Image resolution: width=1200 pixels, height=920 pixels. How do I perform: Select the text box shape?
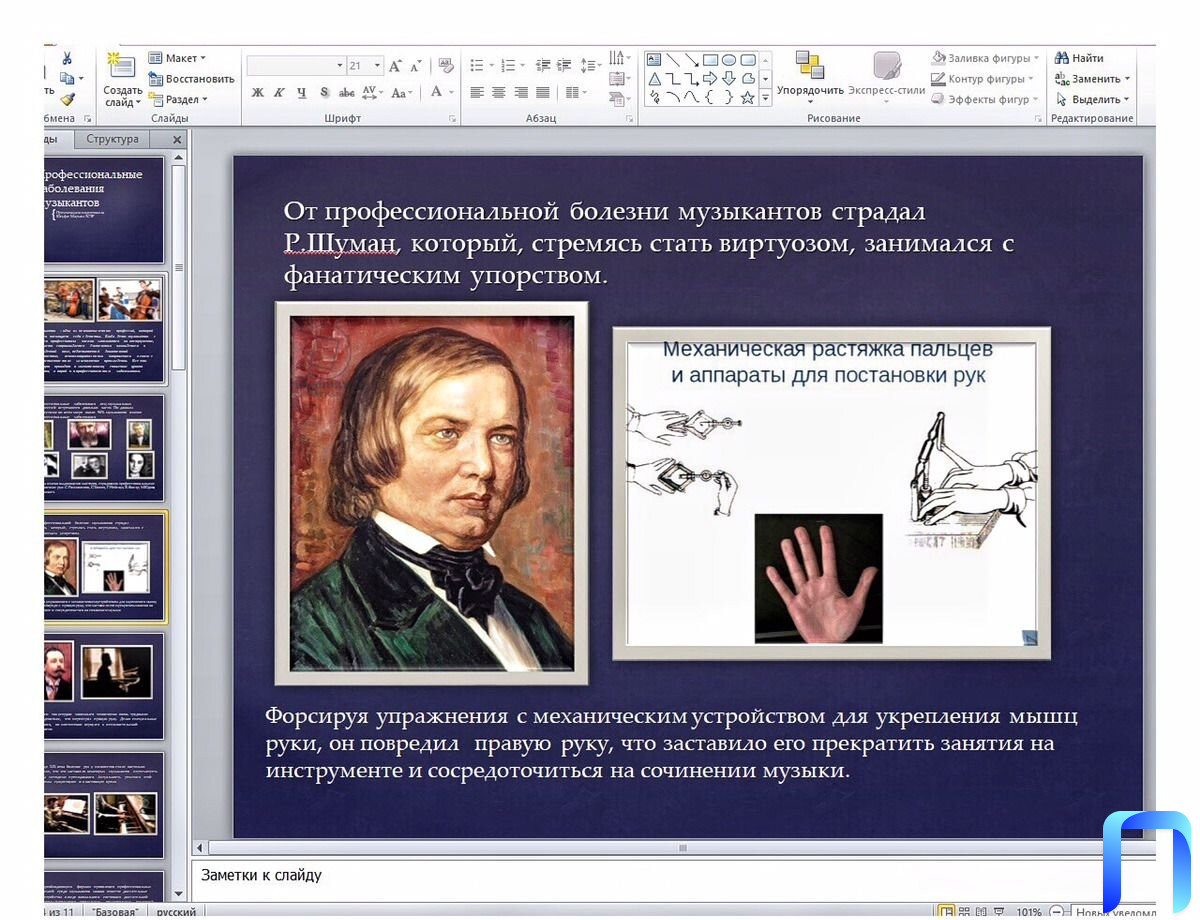tap(654, 59)
